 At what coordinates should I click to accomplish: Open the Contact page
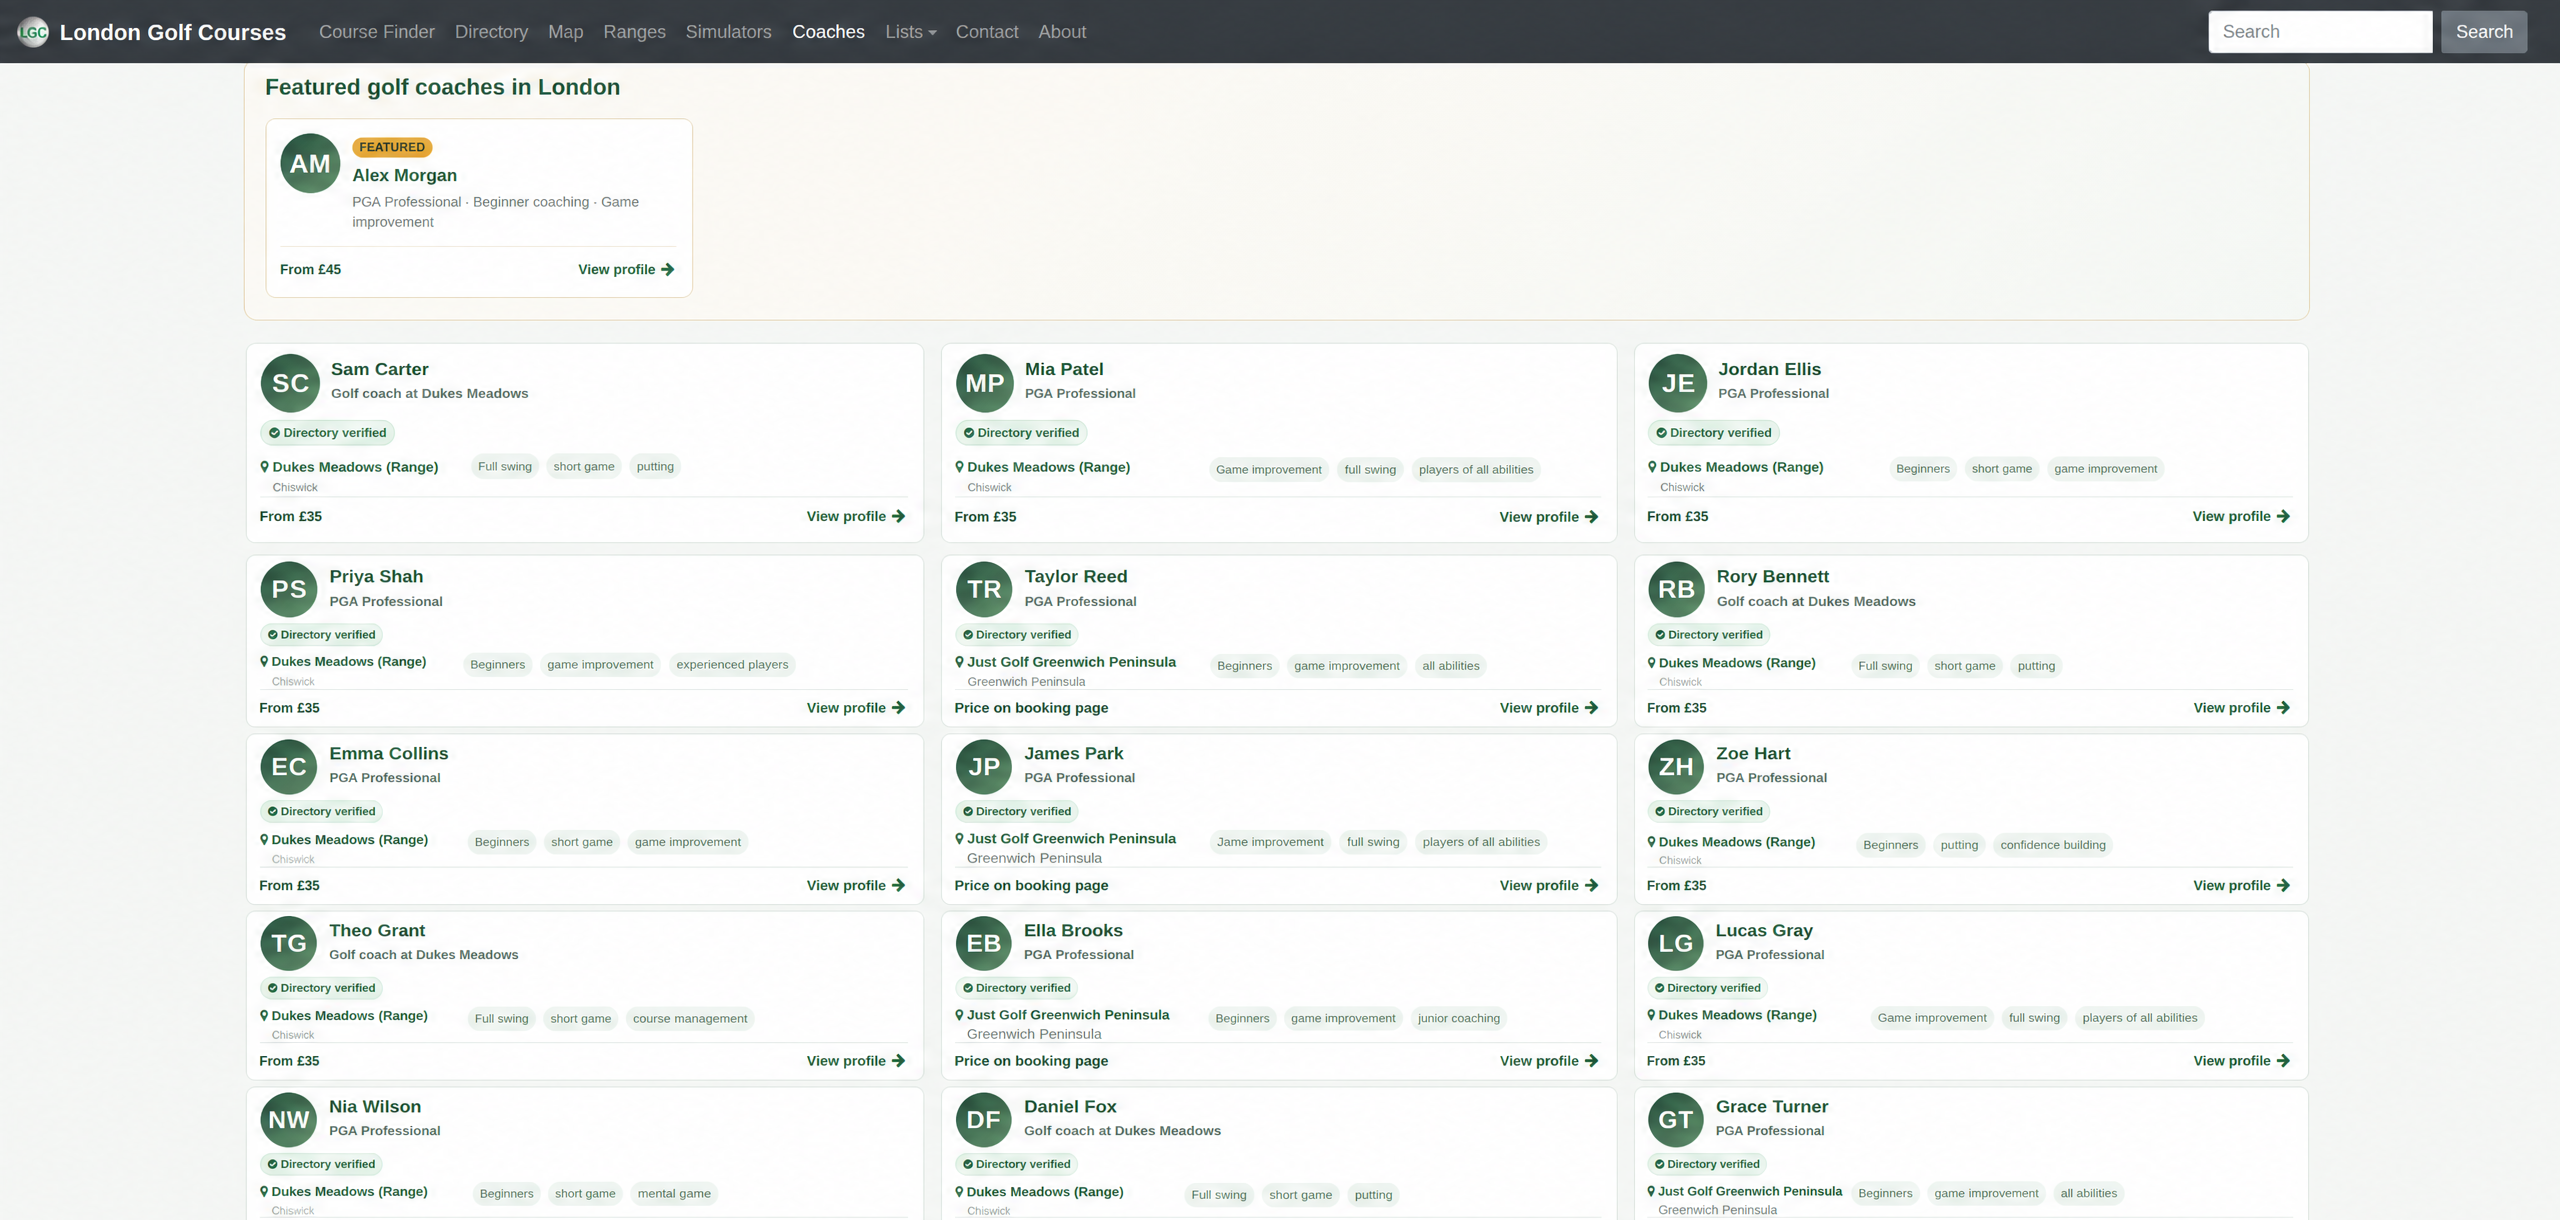click(x=987, y=32)
